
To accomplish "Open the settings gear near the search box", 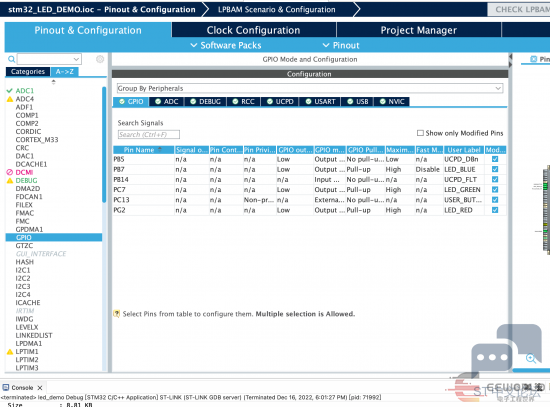I will 100,59.
